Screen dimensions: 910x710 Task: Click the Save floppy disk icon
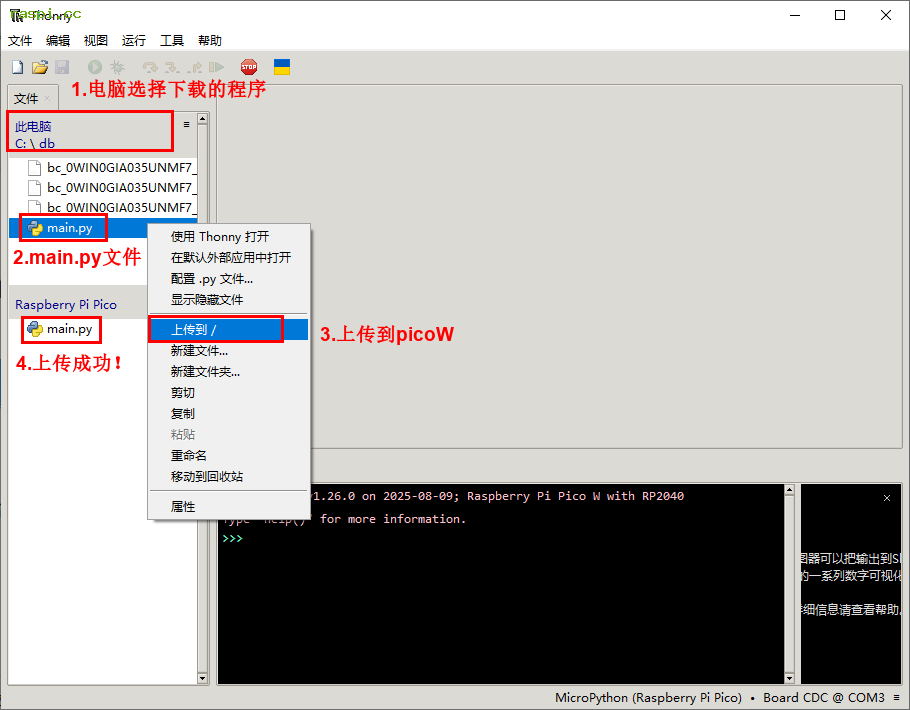coord(62,67)
